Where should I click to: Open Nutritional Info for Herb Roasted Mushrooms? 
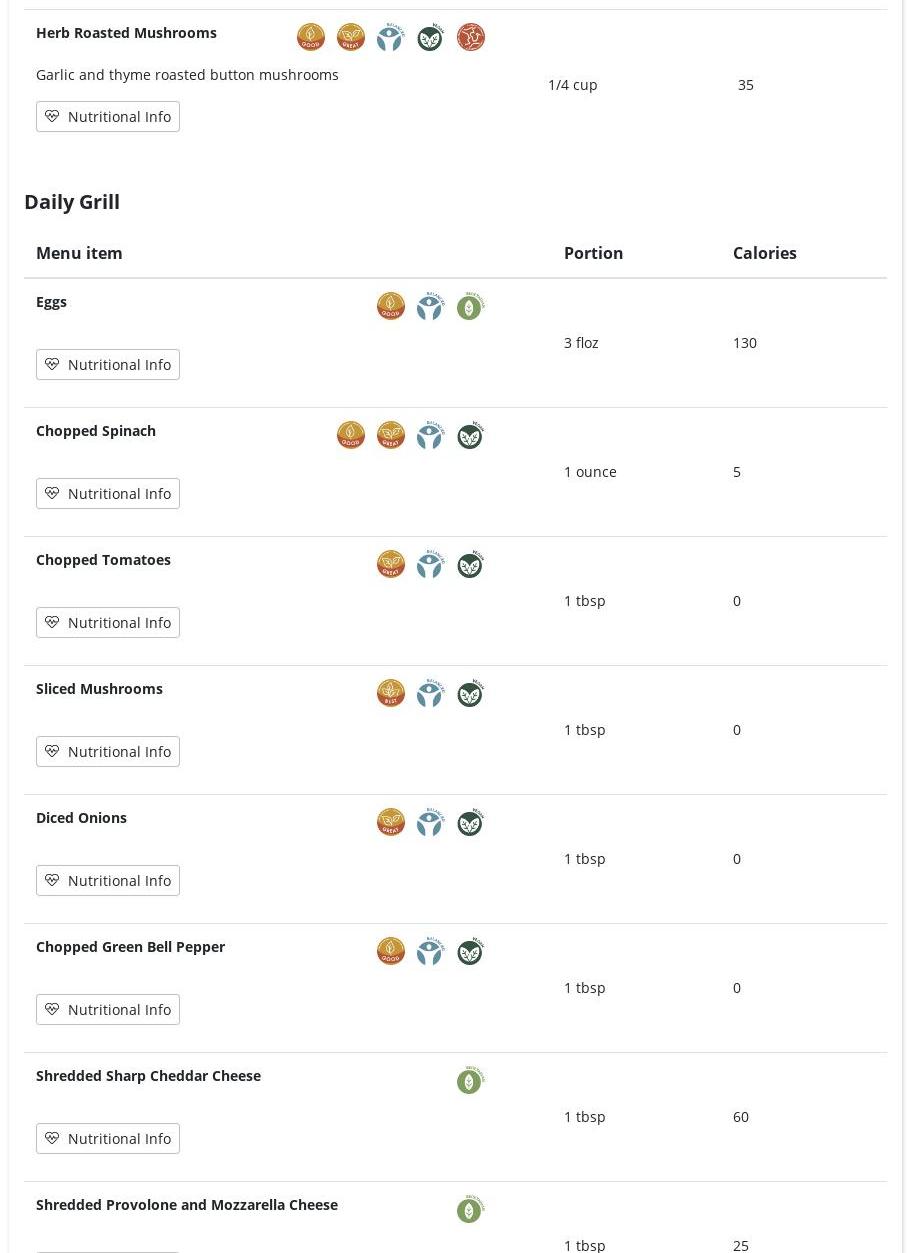108,117
